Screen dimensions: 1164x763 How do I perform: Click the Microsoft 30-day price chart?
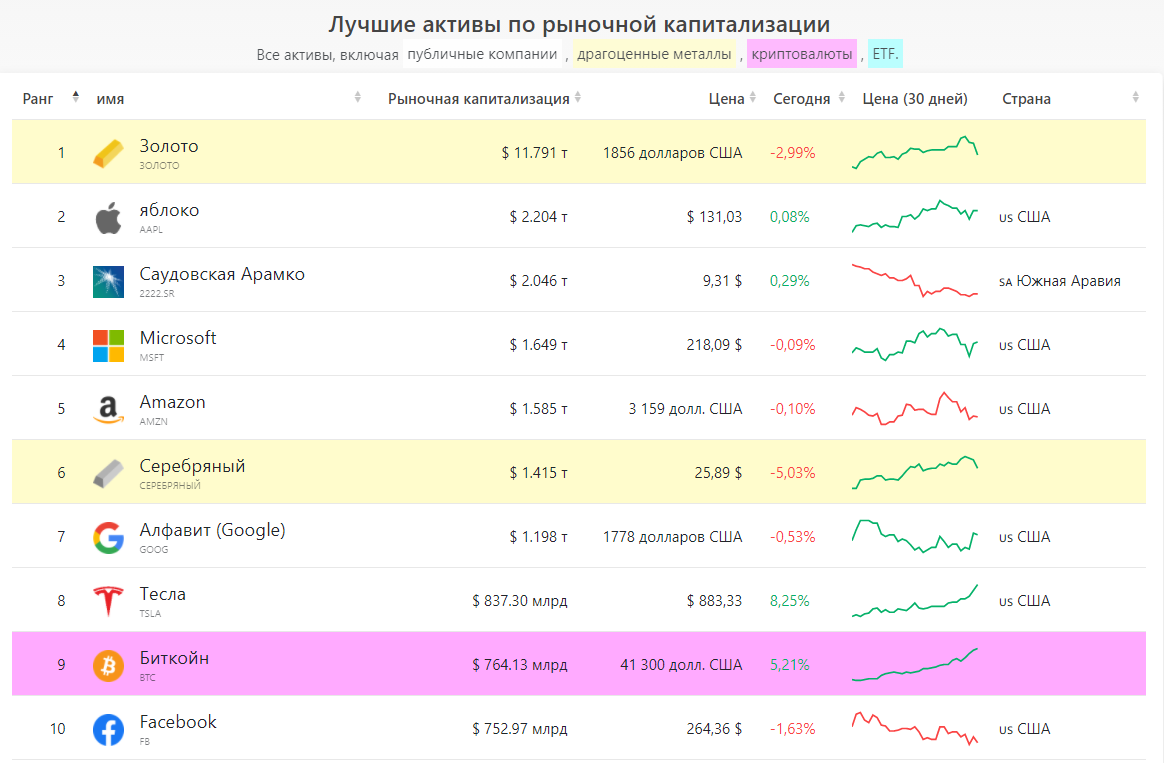pyautogui.click(x=915, y=344)
